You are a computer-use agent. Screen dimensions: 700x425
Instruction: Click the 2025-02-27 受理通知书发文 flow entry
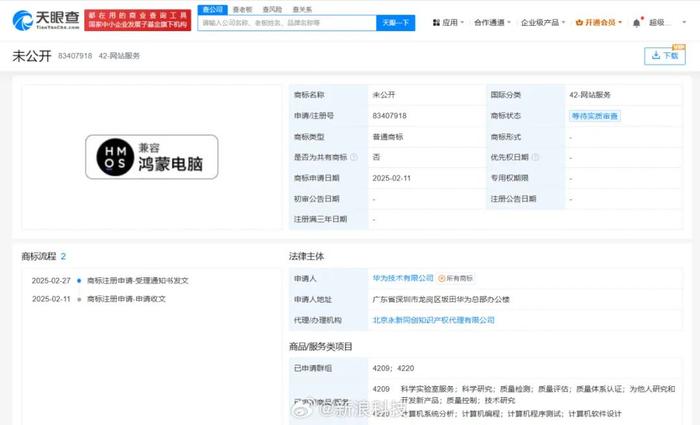(x=110, y=281)
